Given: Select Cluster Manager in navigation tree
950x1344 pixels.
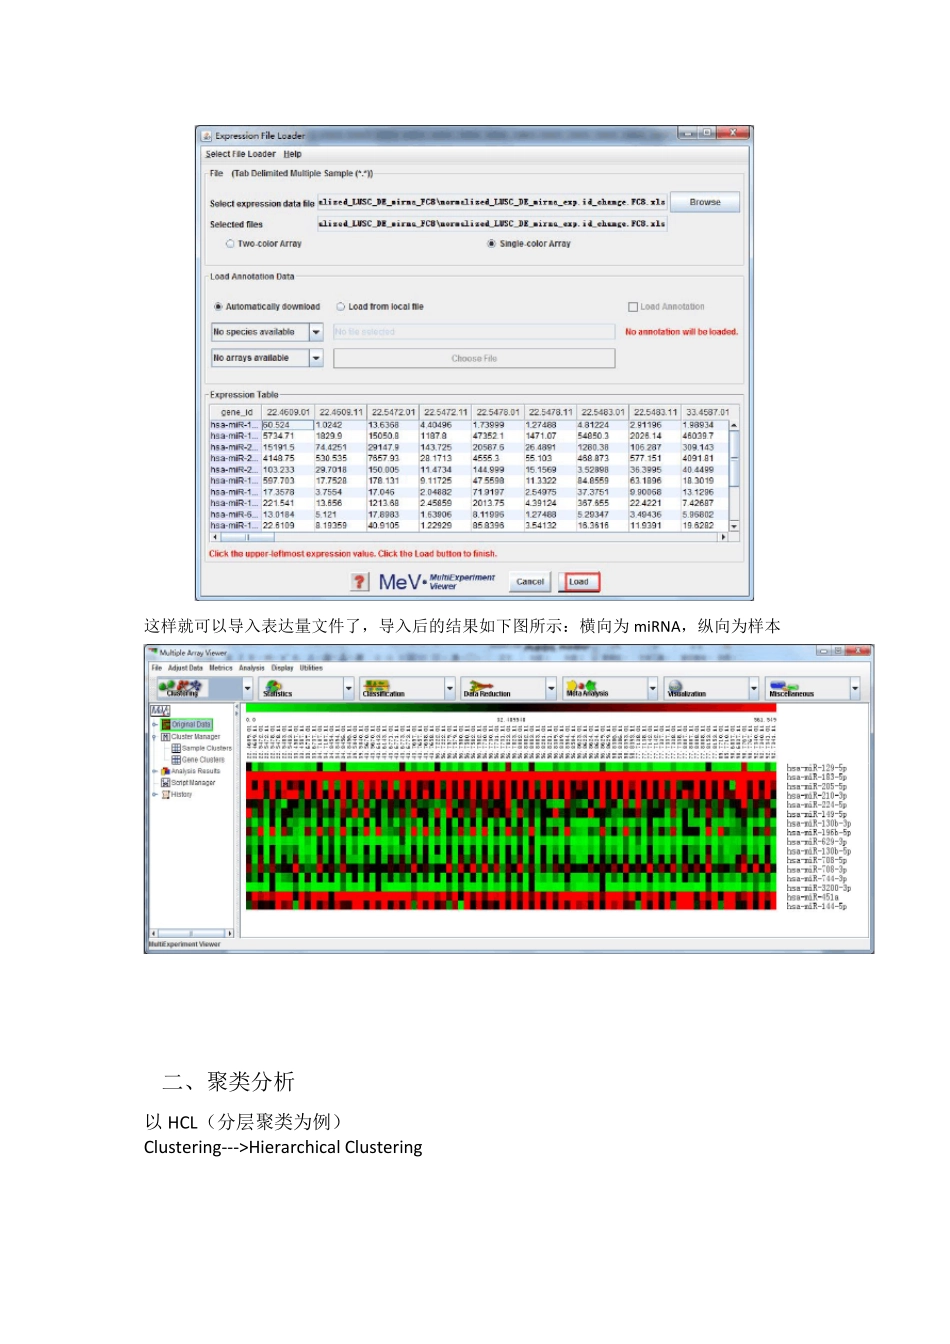Looking at the screenshot, I should 191,736.
